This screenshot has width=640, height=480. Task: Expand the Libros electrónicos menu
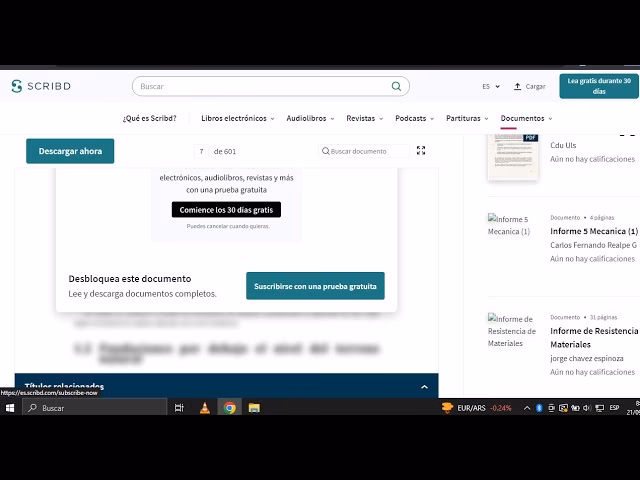pyautogui.click(x=238, y=118)
